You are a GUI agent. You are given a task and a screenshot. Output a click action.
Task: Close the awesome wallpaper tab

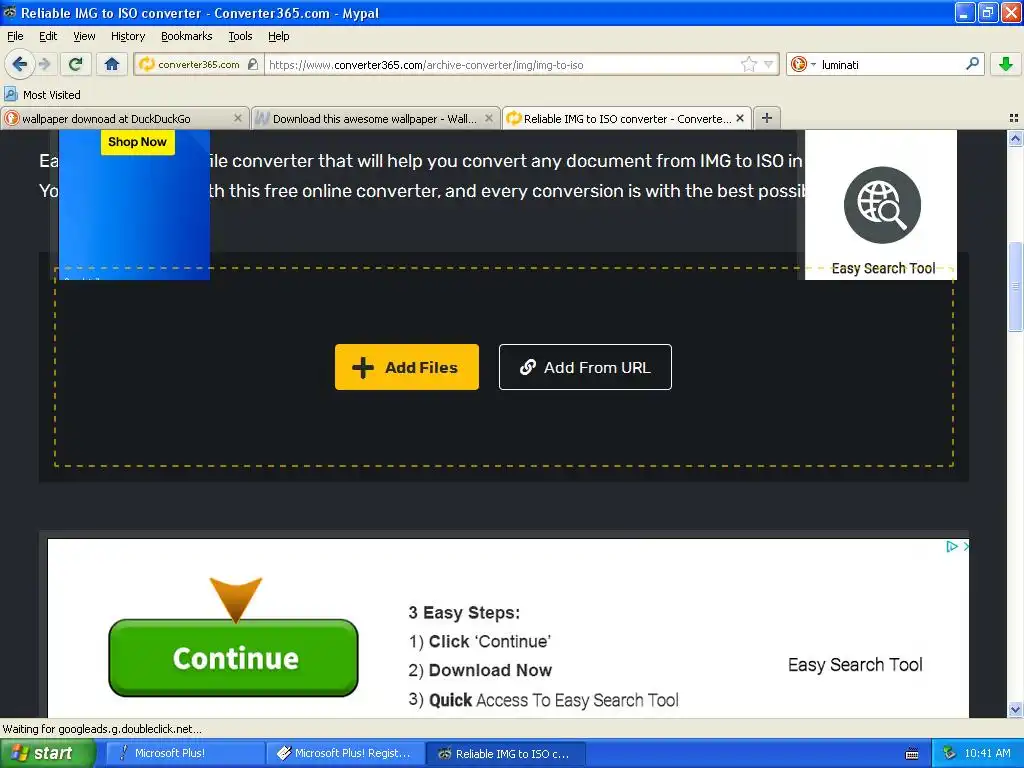pos(488,118)
